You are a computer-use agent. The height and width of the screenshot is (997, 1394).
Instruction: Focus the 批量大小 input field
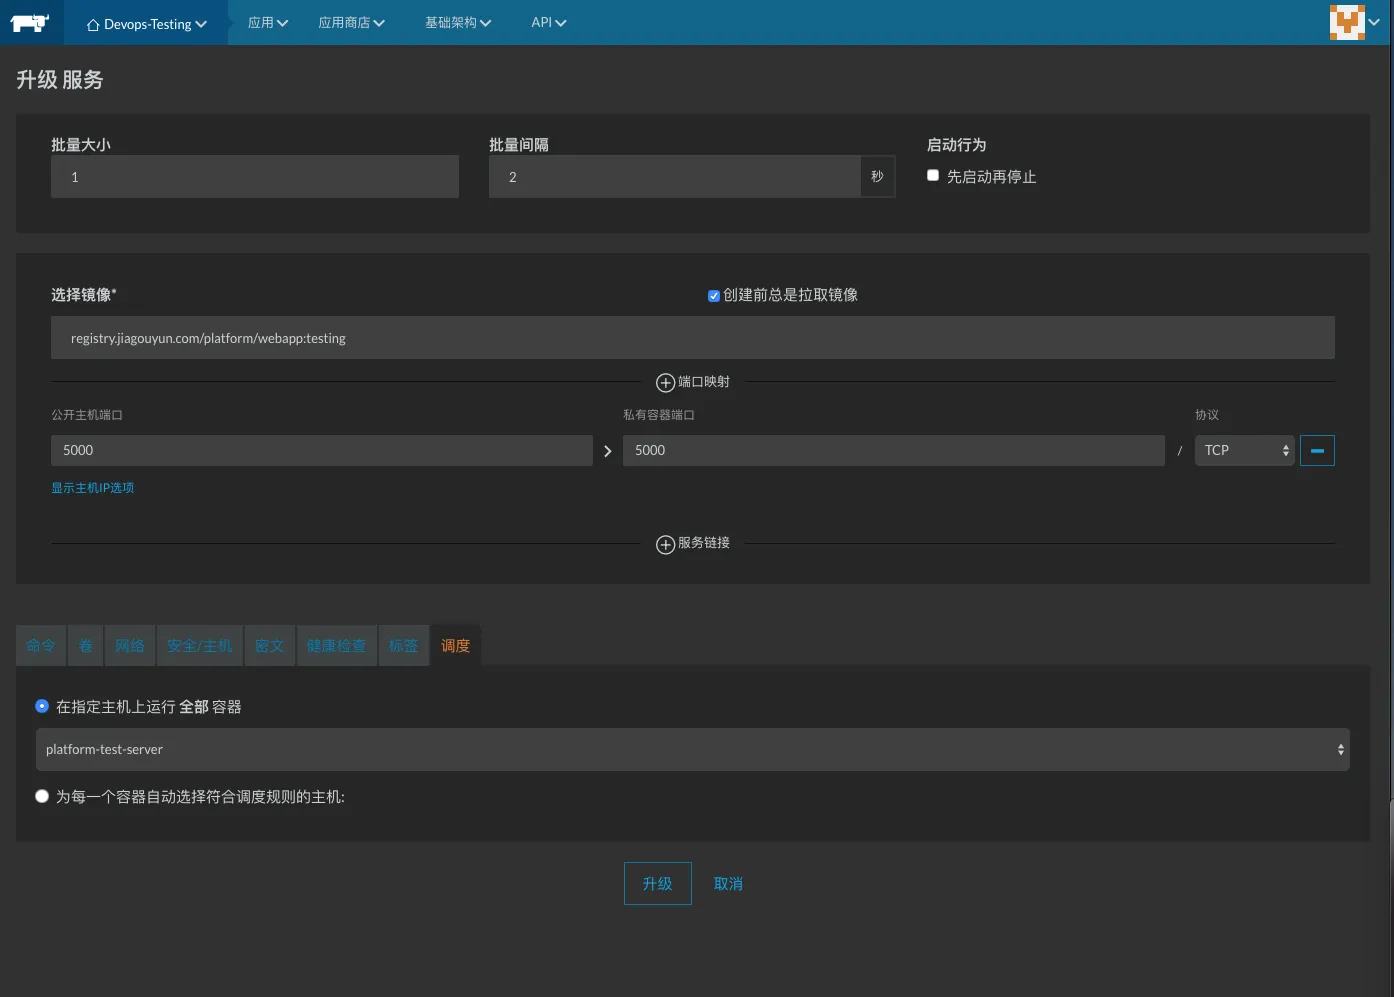click(255, 177)
